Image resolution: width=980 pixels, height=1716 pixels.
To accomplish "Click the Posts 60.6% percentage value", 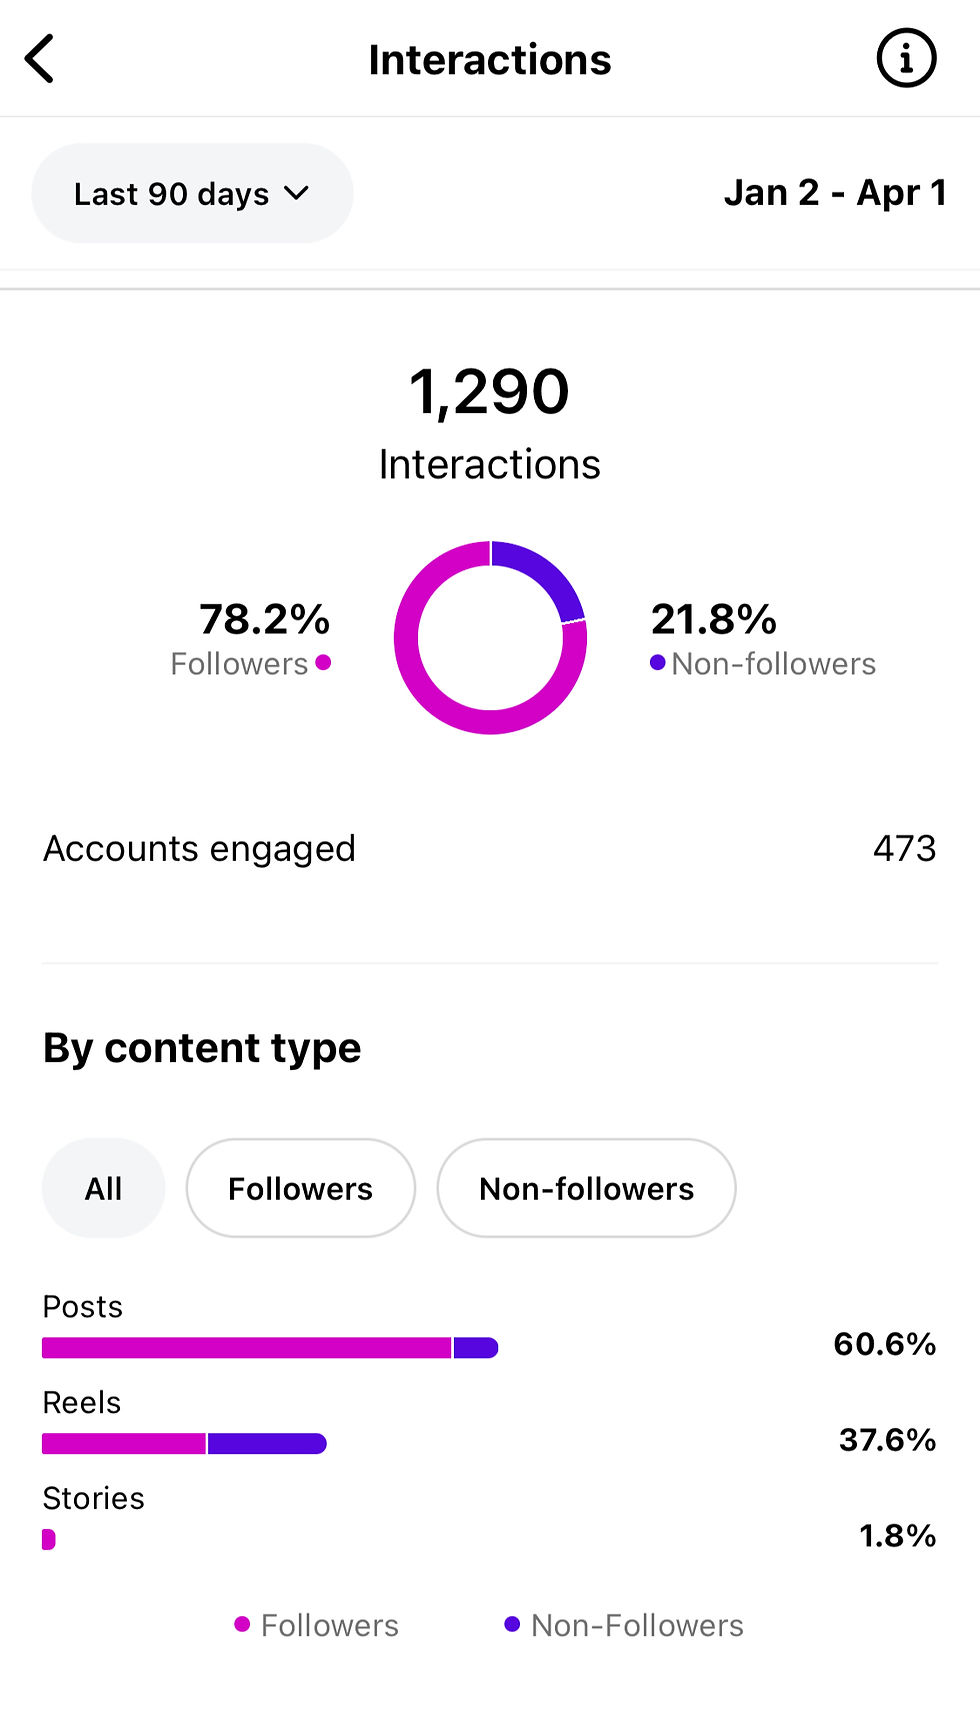I will (884, 1344).
